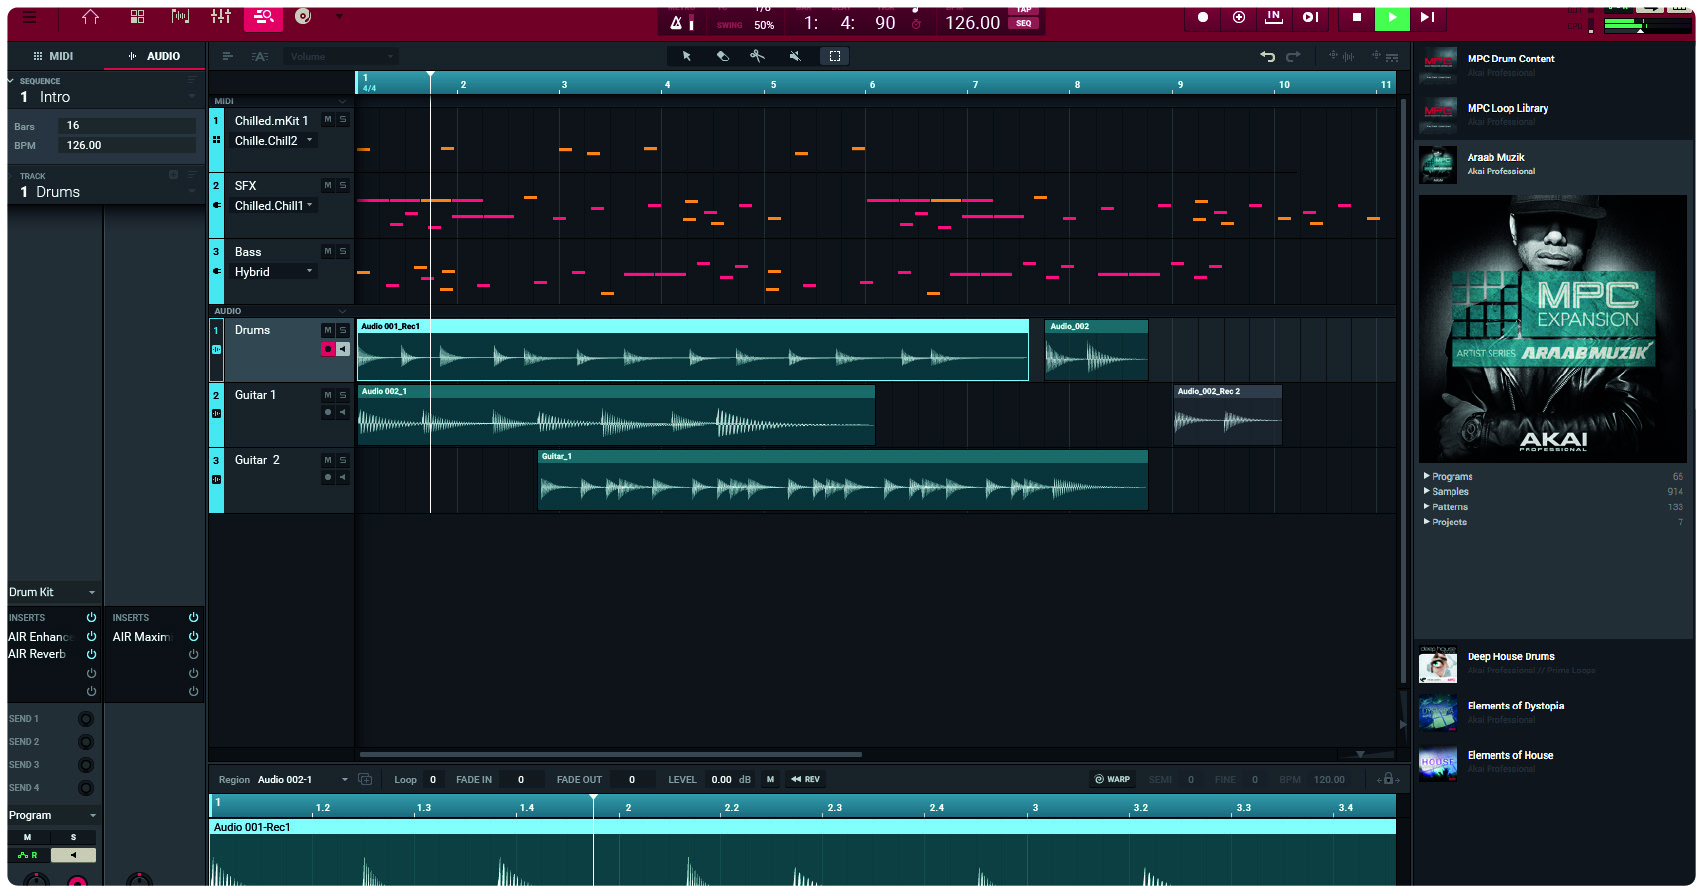
Task: Select the marquee selection tool
Action: (835, 56)
